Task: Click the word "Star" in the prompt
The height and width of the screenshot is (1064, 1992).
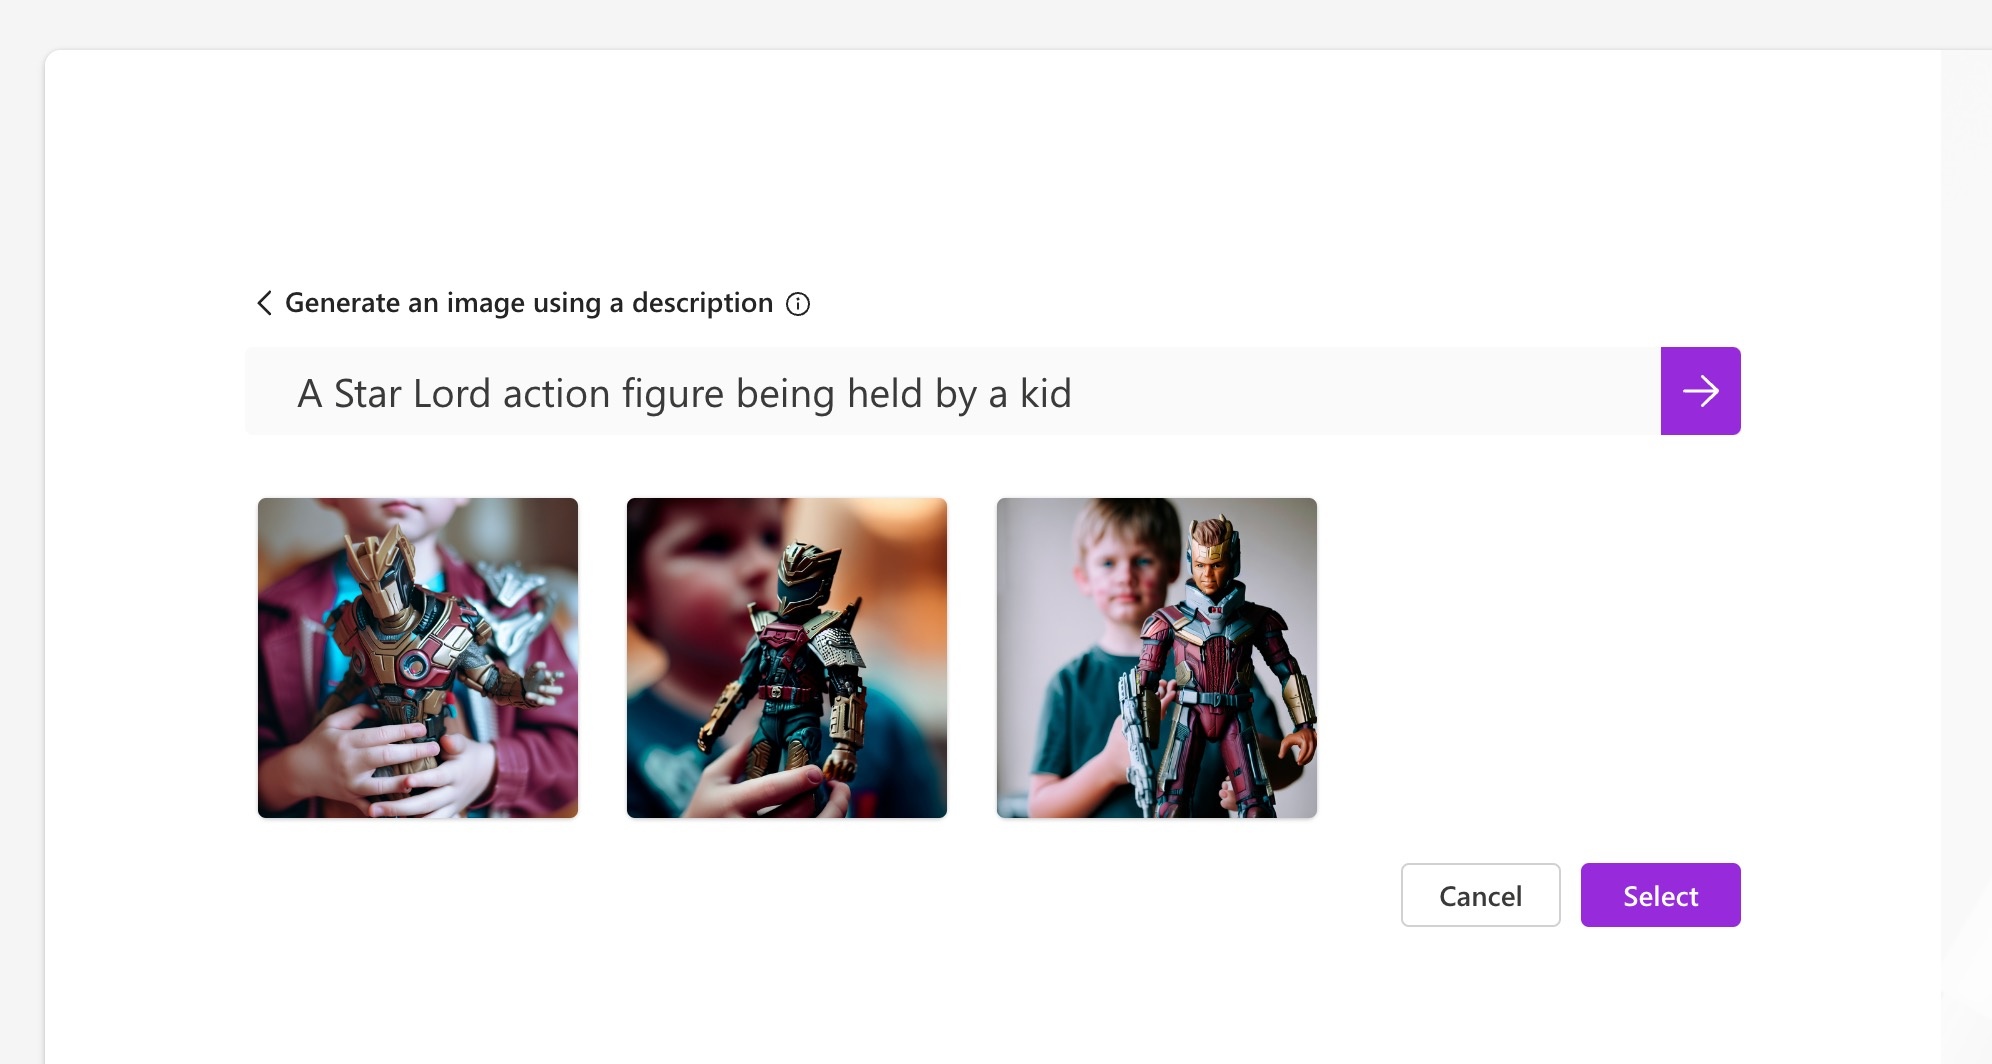Action: [x=367, y=394]
